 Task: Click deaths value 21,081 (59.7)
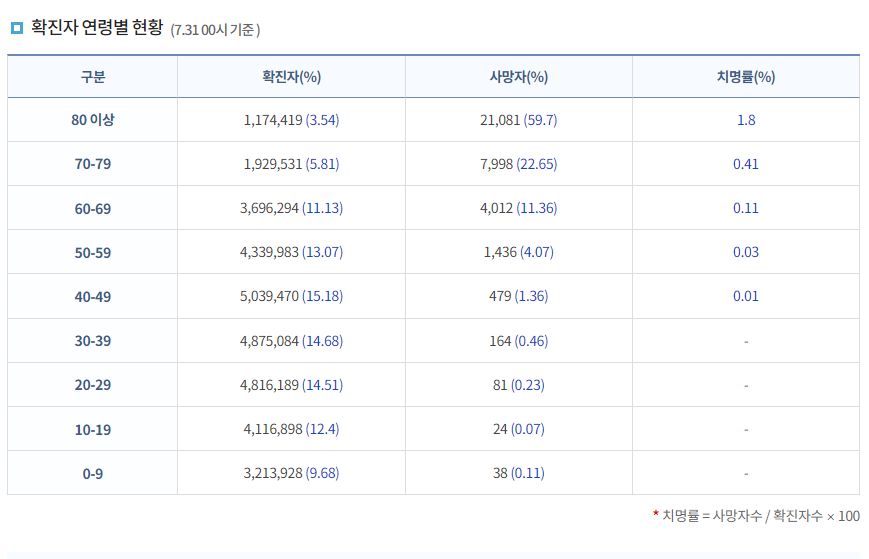(519, 120)
